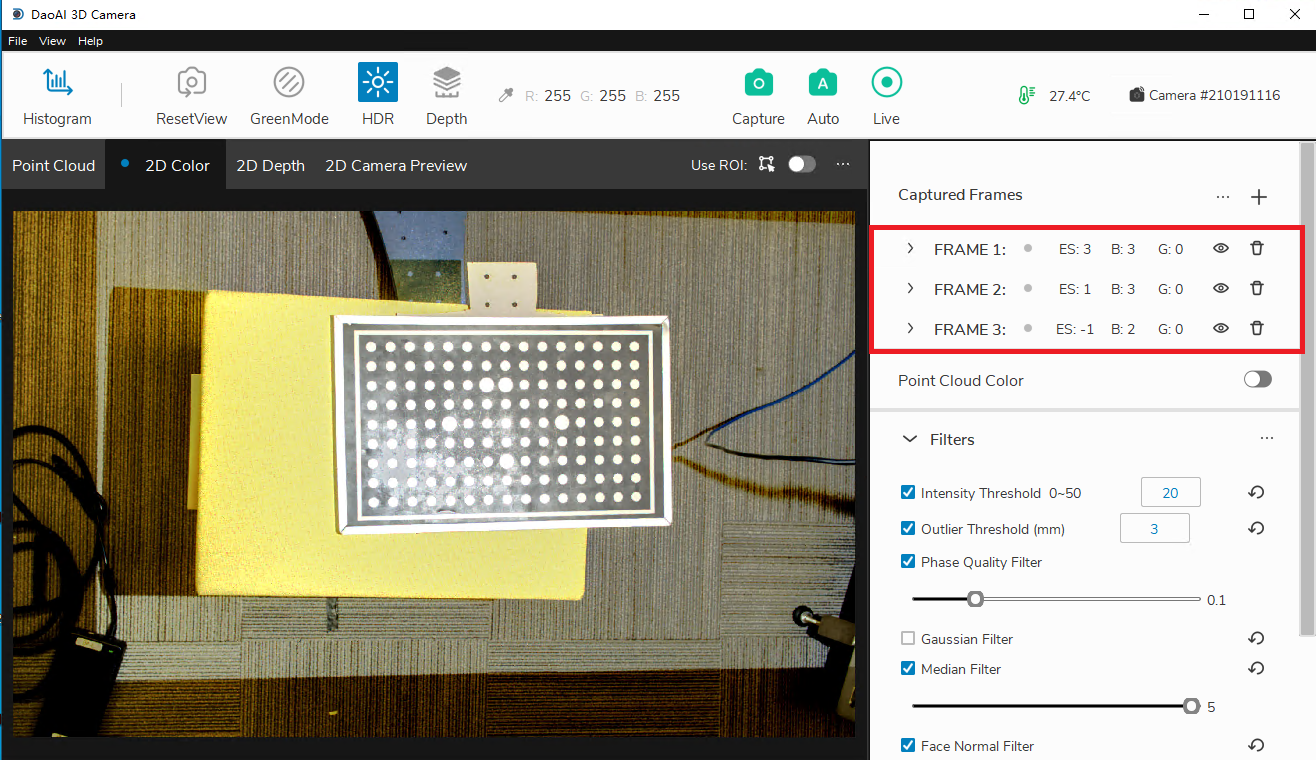The width and height of the screenshot is (1316, 760).
Task: Expand FRAME 1 details
Action: click(910, 249)
